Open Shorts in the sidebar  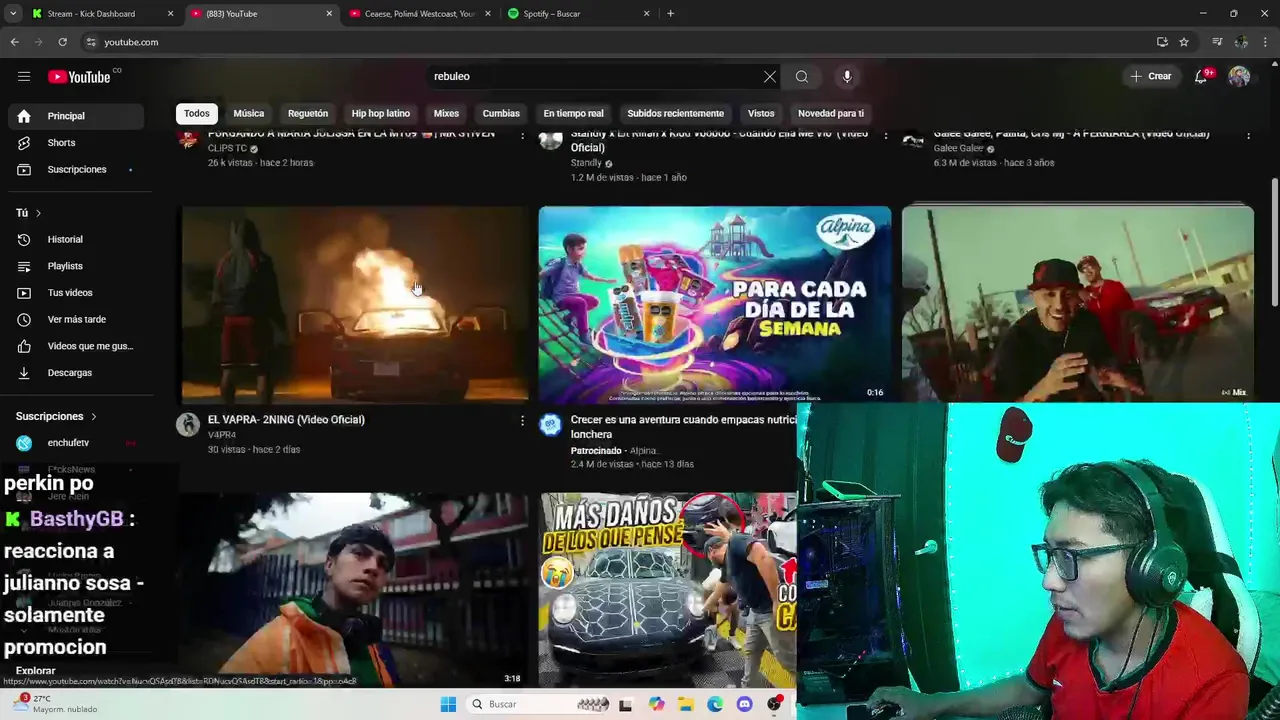76,143
